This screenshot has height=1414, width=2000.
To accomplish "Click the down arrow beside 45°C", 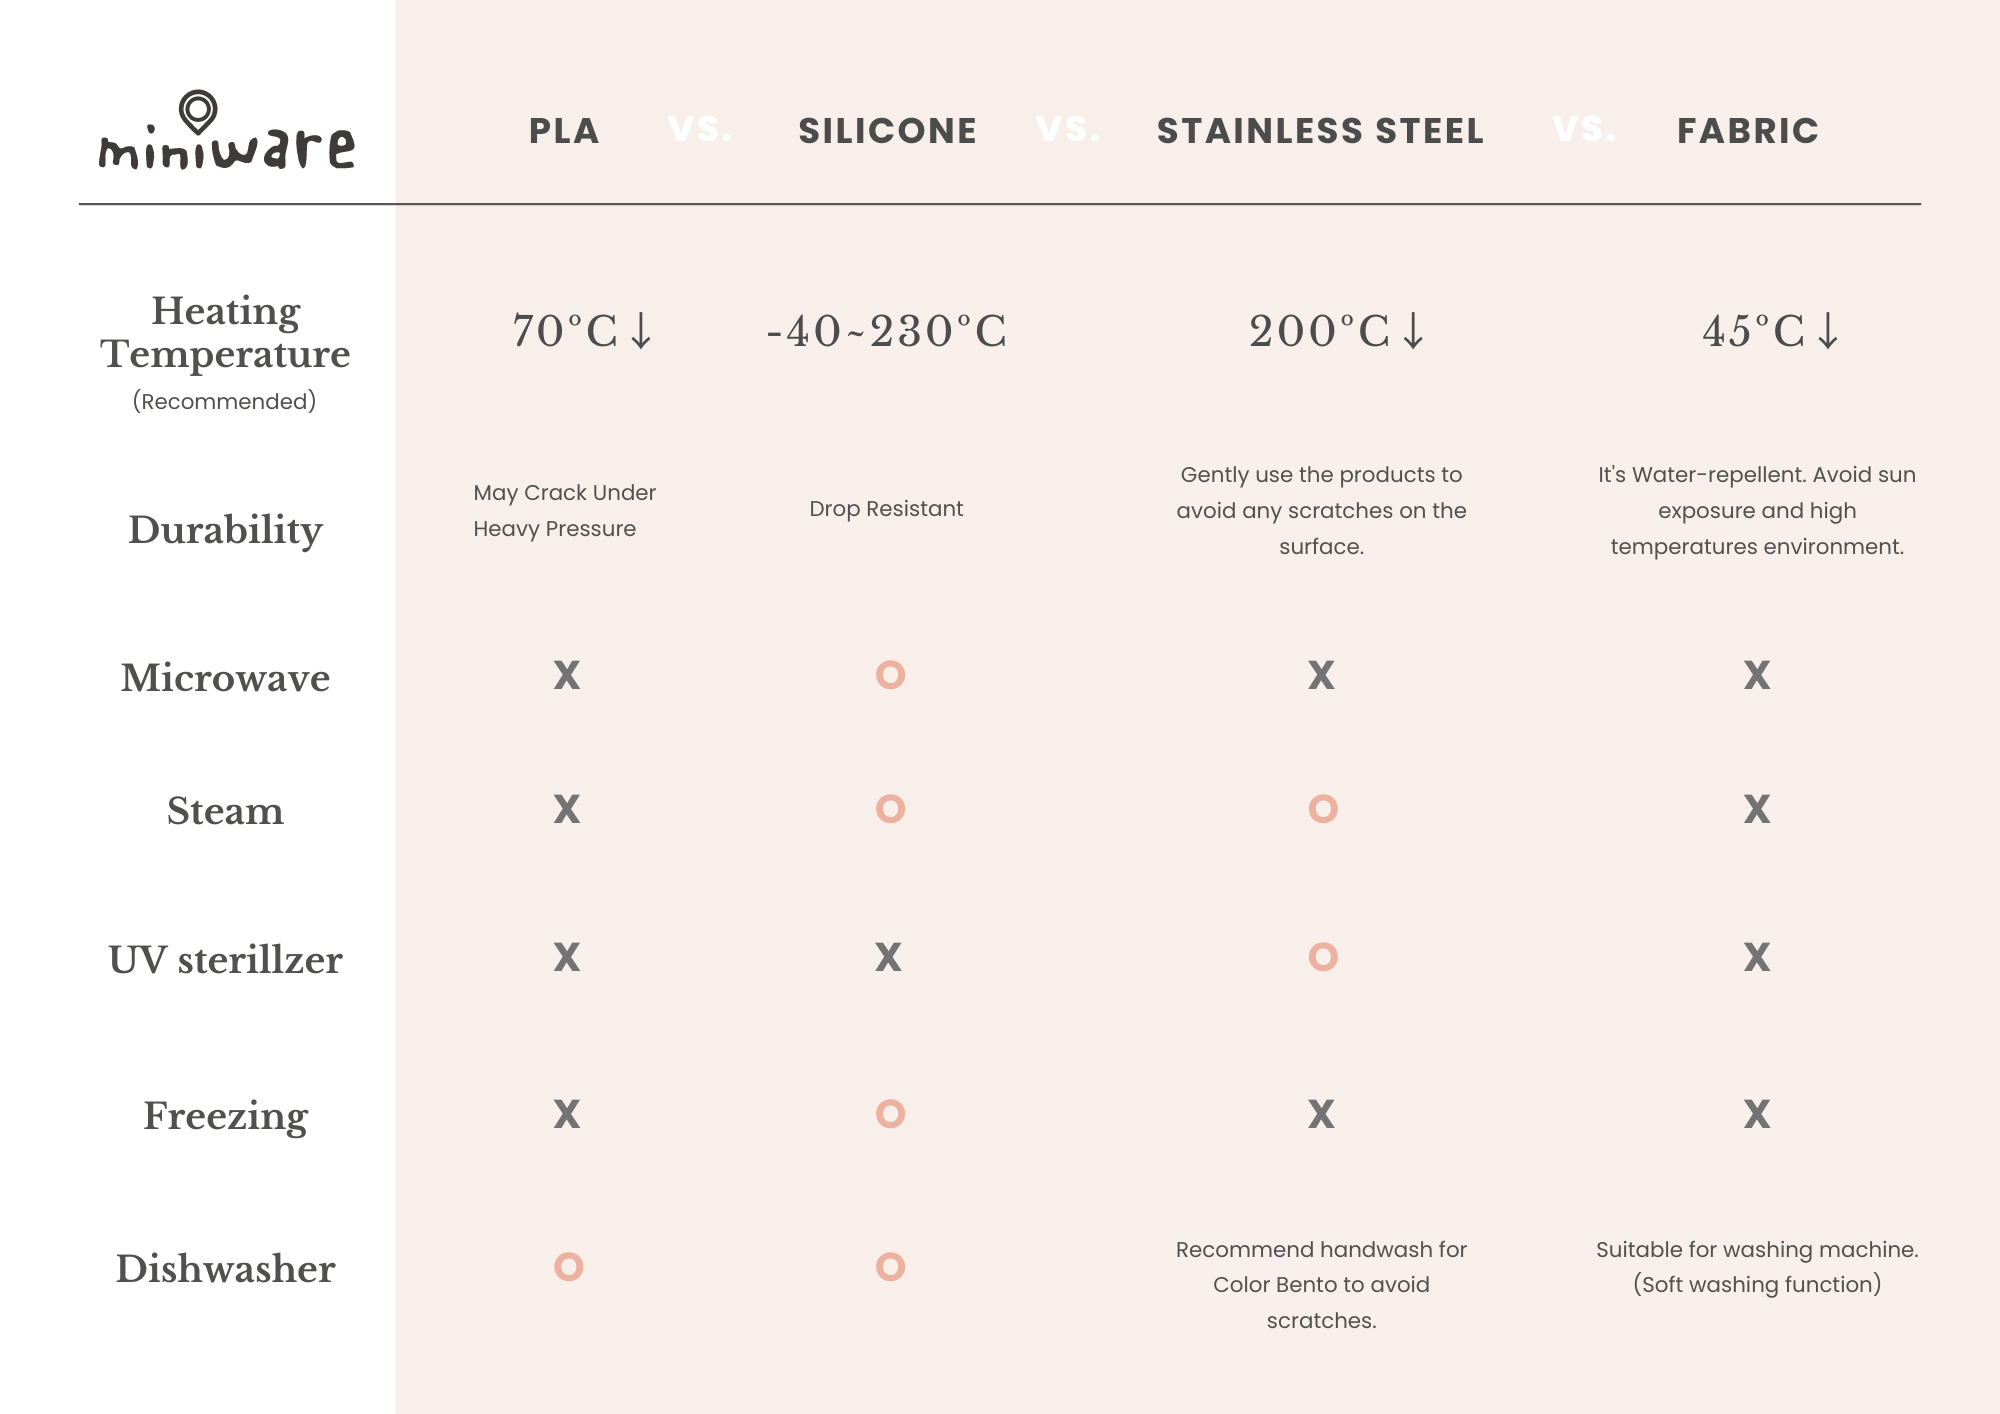I will pos(1827,331).
